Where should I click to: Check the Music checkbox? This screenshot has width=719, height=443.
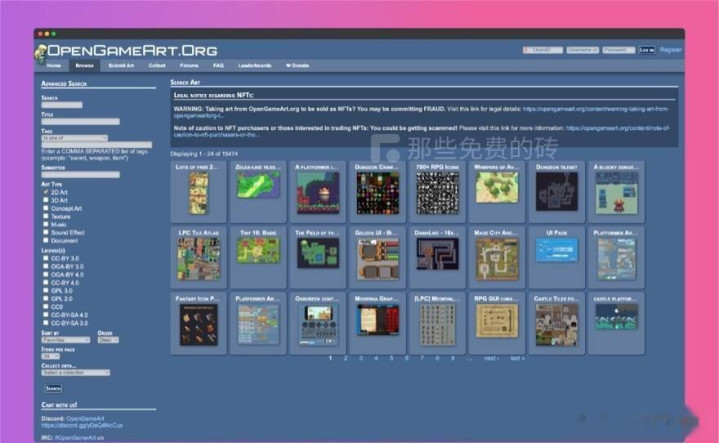point(45,224)
